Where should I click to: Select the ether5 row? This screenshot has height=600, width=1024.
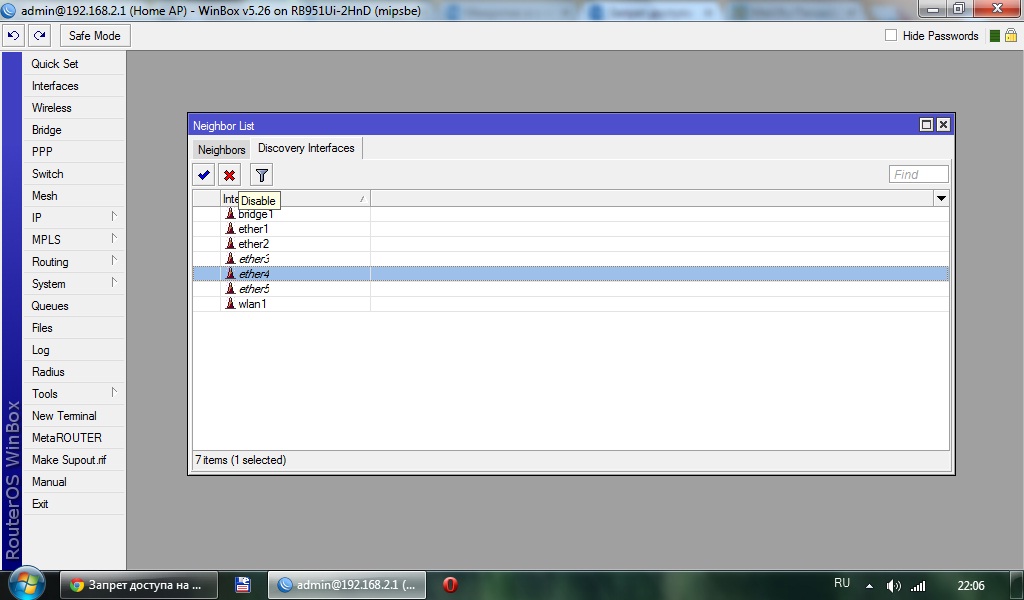coord(571,289)
